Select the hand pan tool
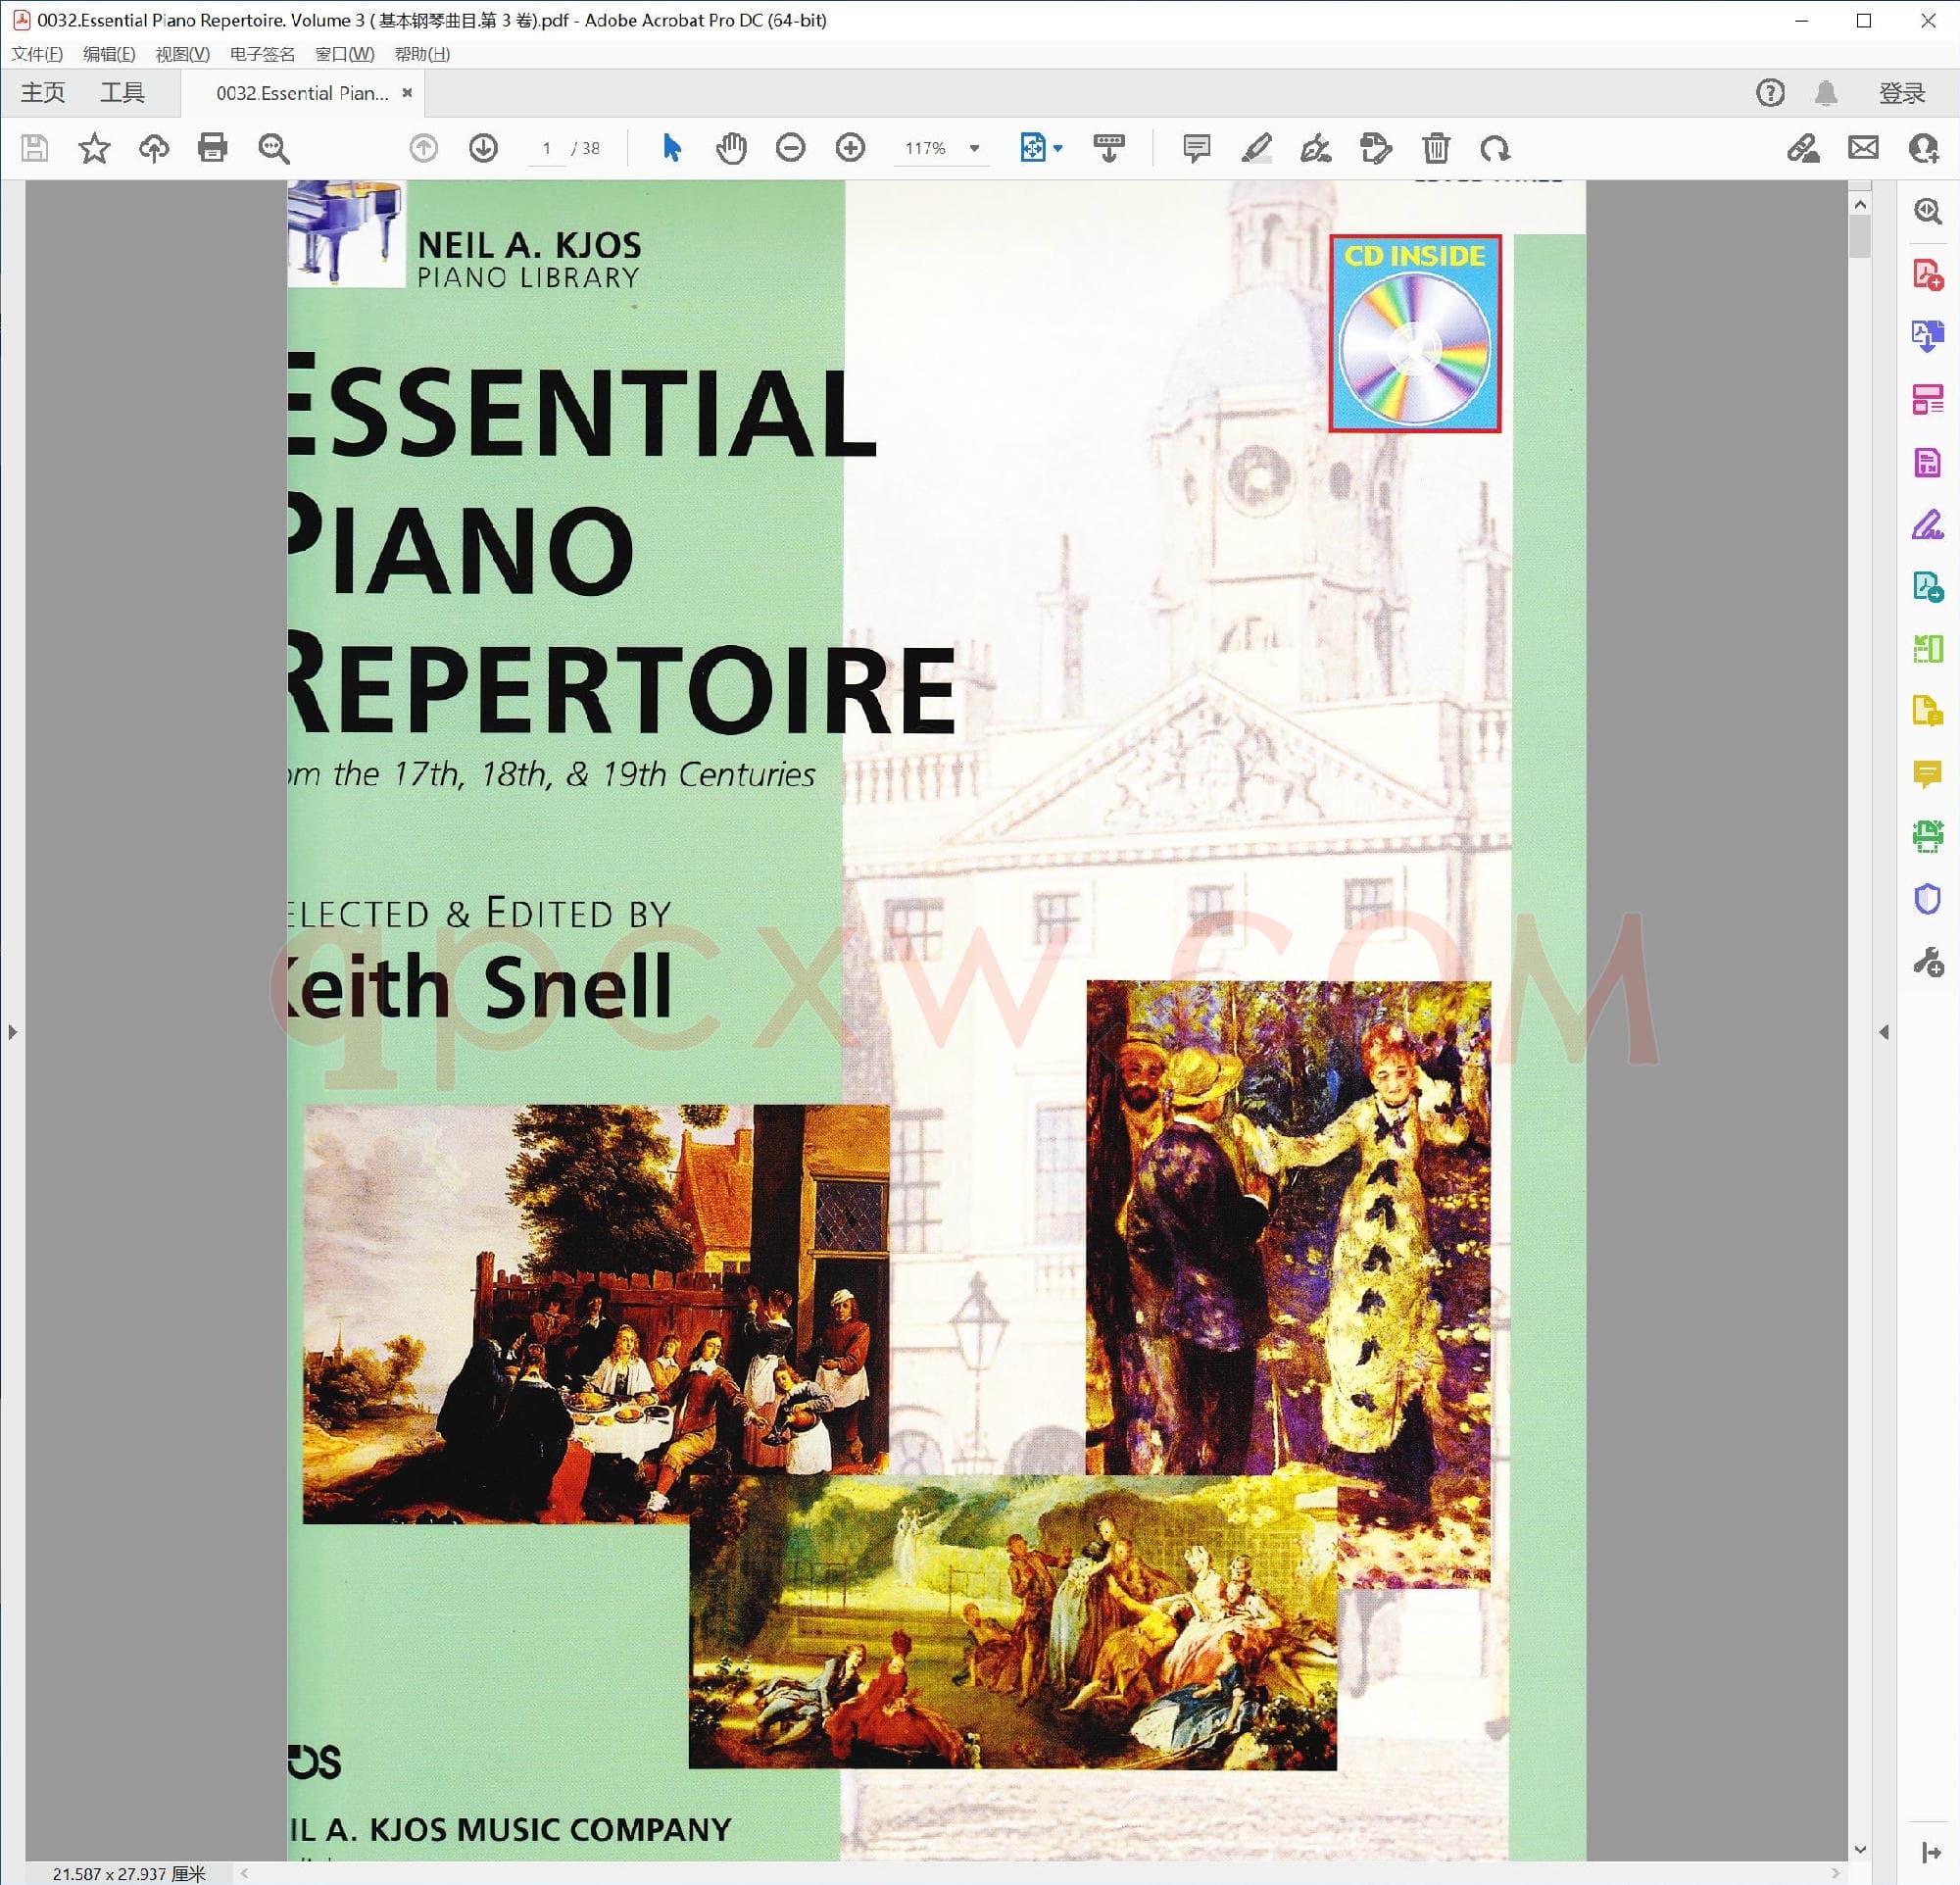The image size is (1960, 1885). [x=731, y=148]
